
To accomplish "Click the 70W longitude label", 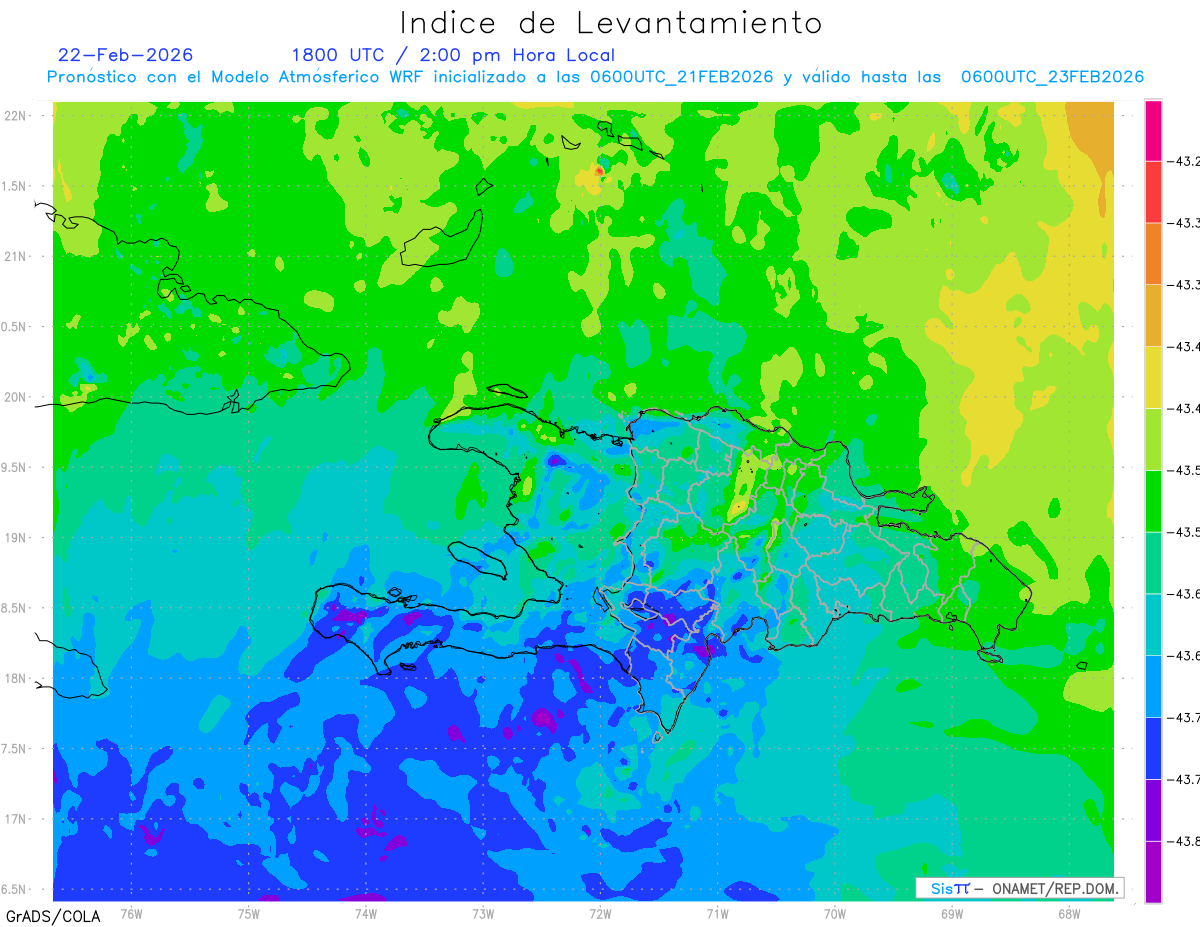I will pos(834,914).
